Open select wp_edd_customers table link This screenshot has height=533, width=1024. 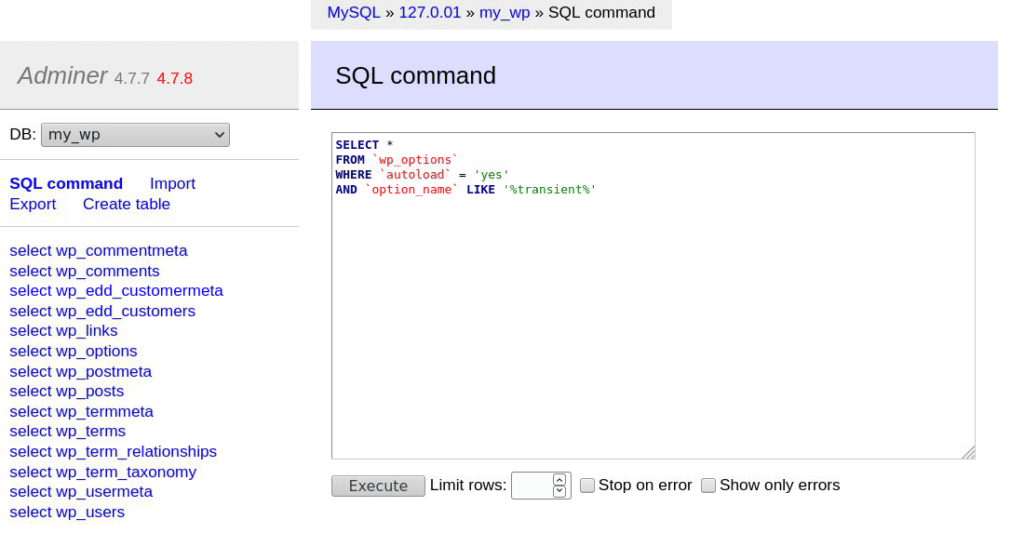pyautogui.click(x=102, y=311)
